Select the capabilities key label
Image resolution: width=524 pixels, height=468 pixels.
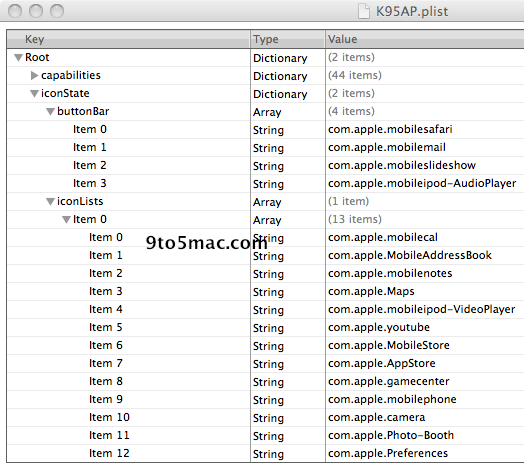point(71,76)
